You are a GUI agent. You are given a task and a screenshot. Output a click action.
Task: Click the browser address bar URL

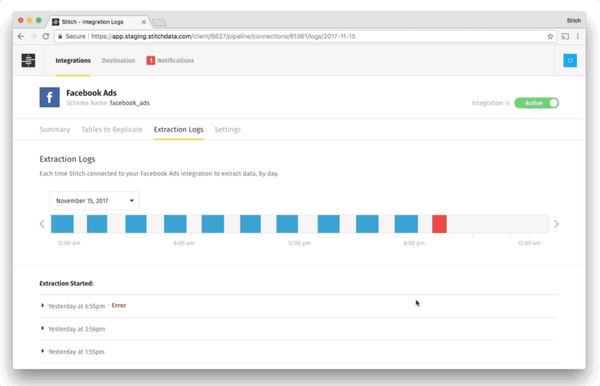click(223, 36)
